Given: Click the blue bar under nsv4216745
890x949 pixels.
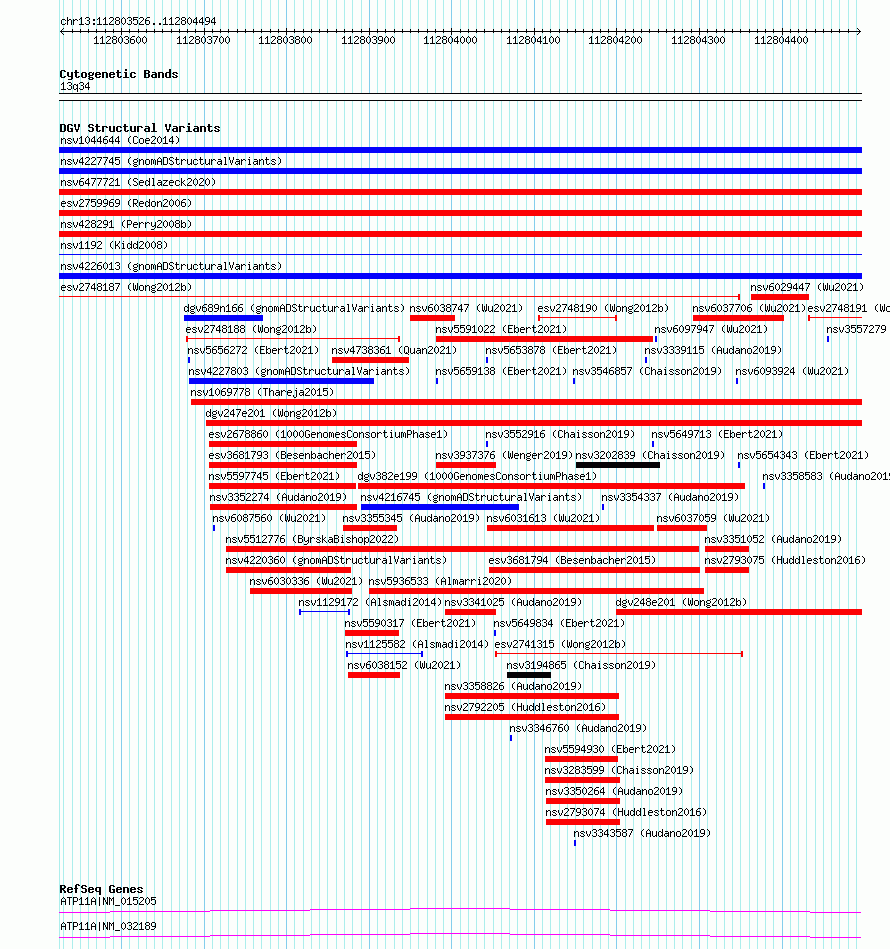Looking at the screenshot, I should (440, 507).
